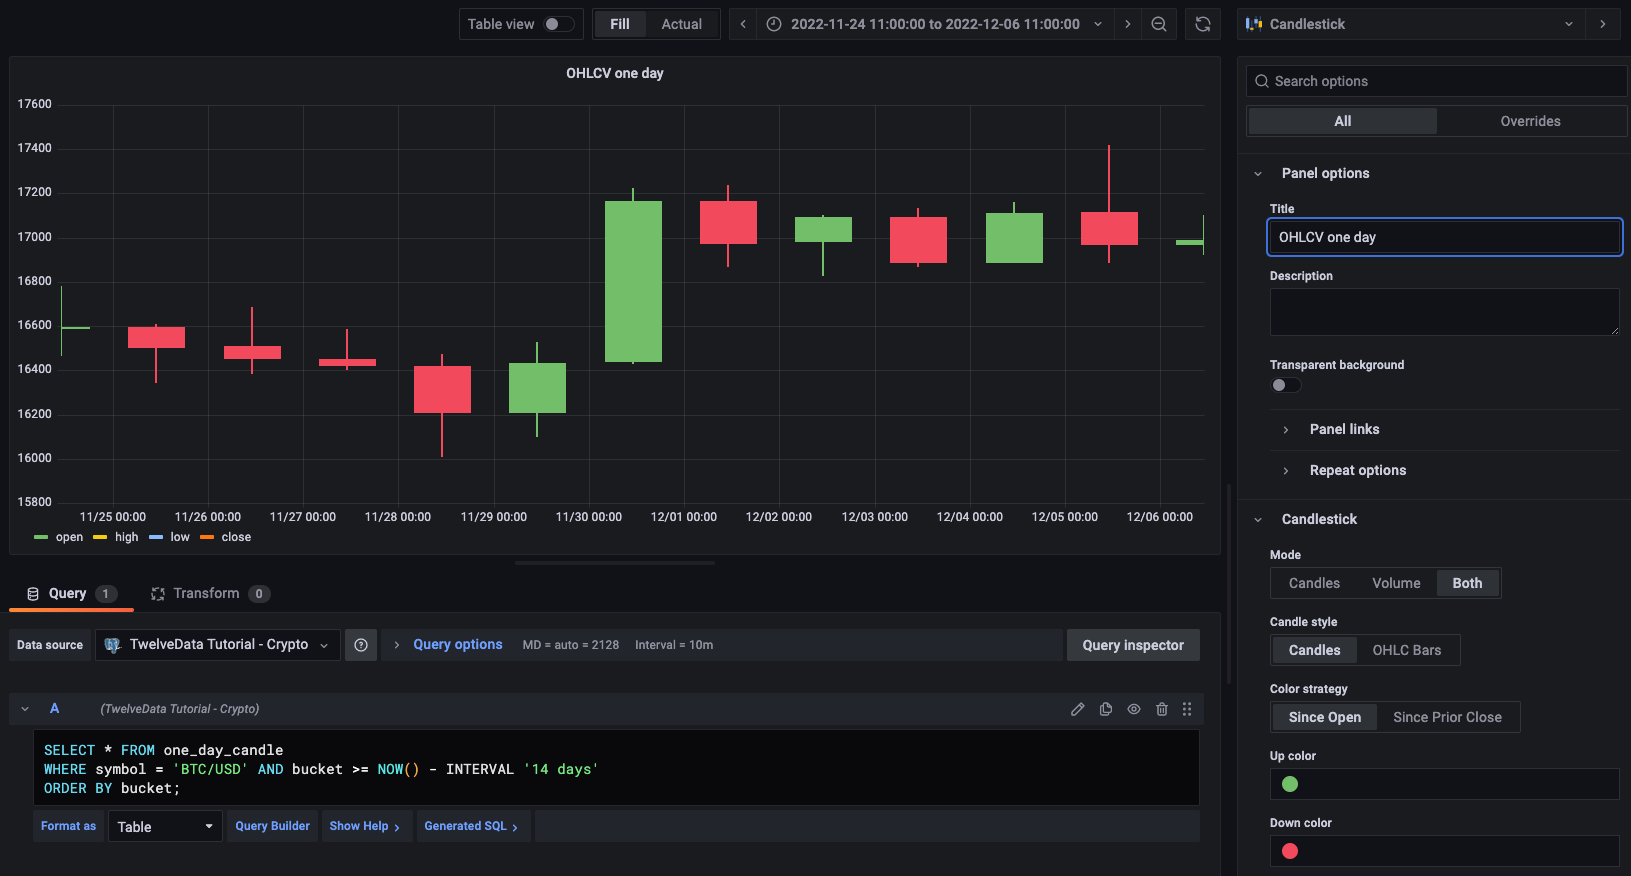
Task: Click the TwelveData data source logo
Action: click(113, 645)
